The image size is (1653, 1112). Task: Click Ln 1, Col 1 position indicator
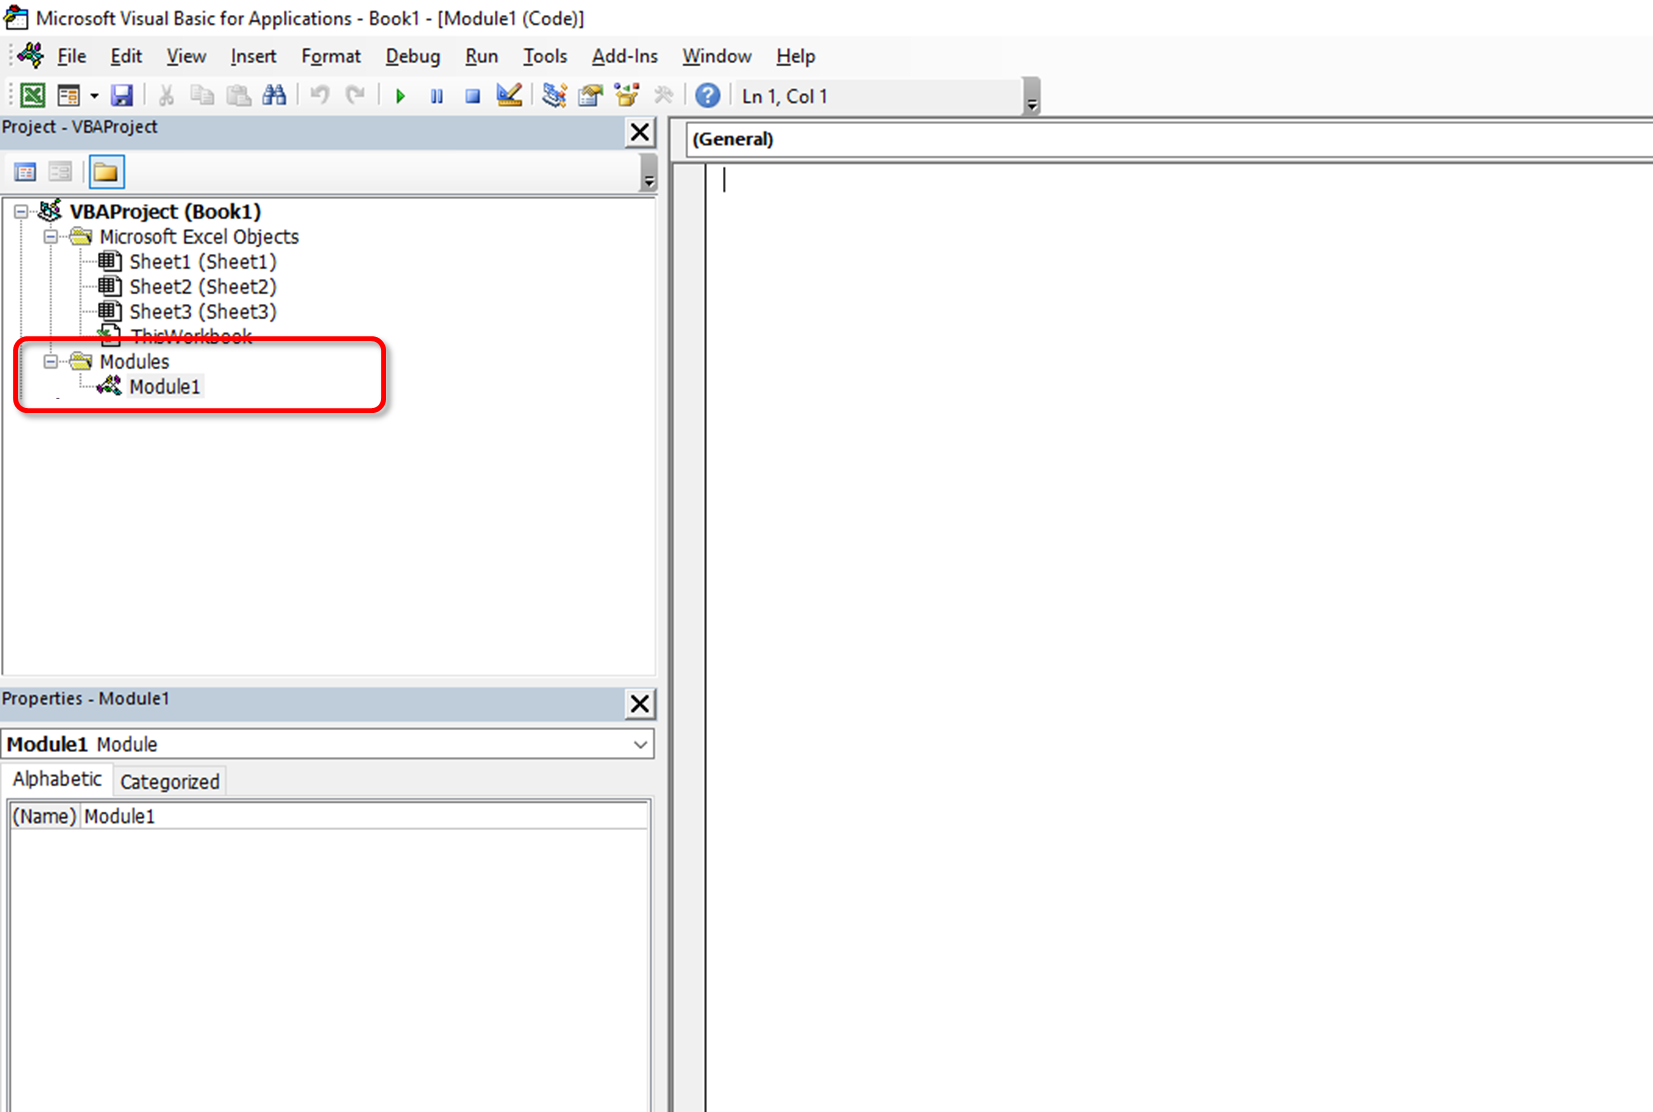pyautogui.click(x=785, y=96)
